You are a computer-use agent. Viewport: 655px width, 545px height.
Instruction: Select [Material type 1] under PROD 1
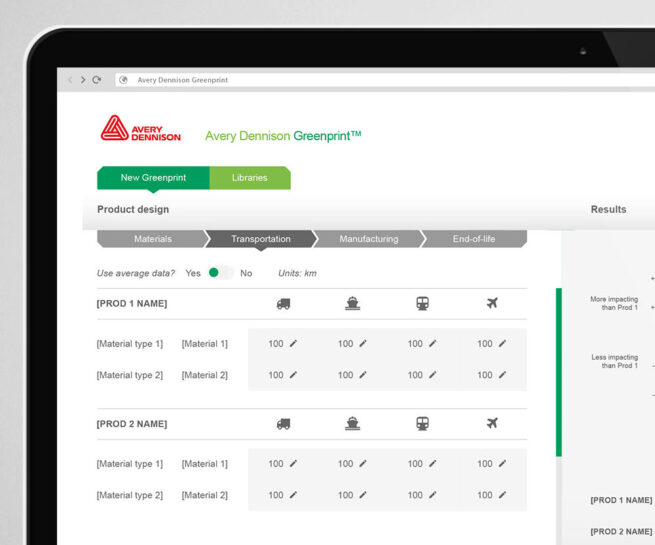pyautogui.click(x=129, y=344)
